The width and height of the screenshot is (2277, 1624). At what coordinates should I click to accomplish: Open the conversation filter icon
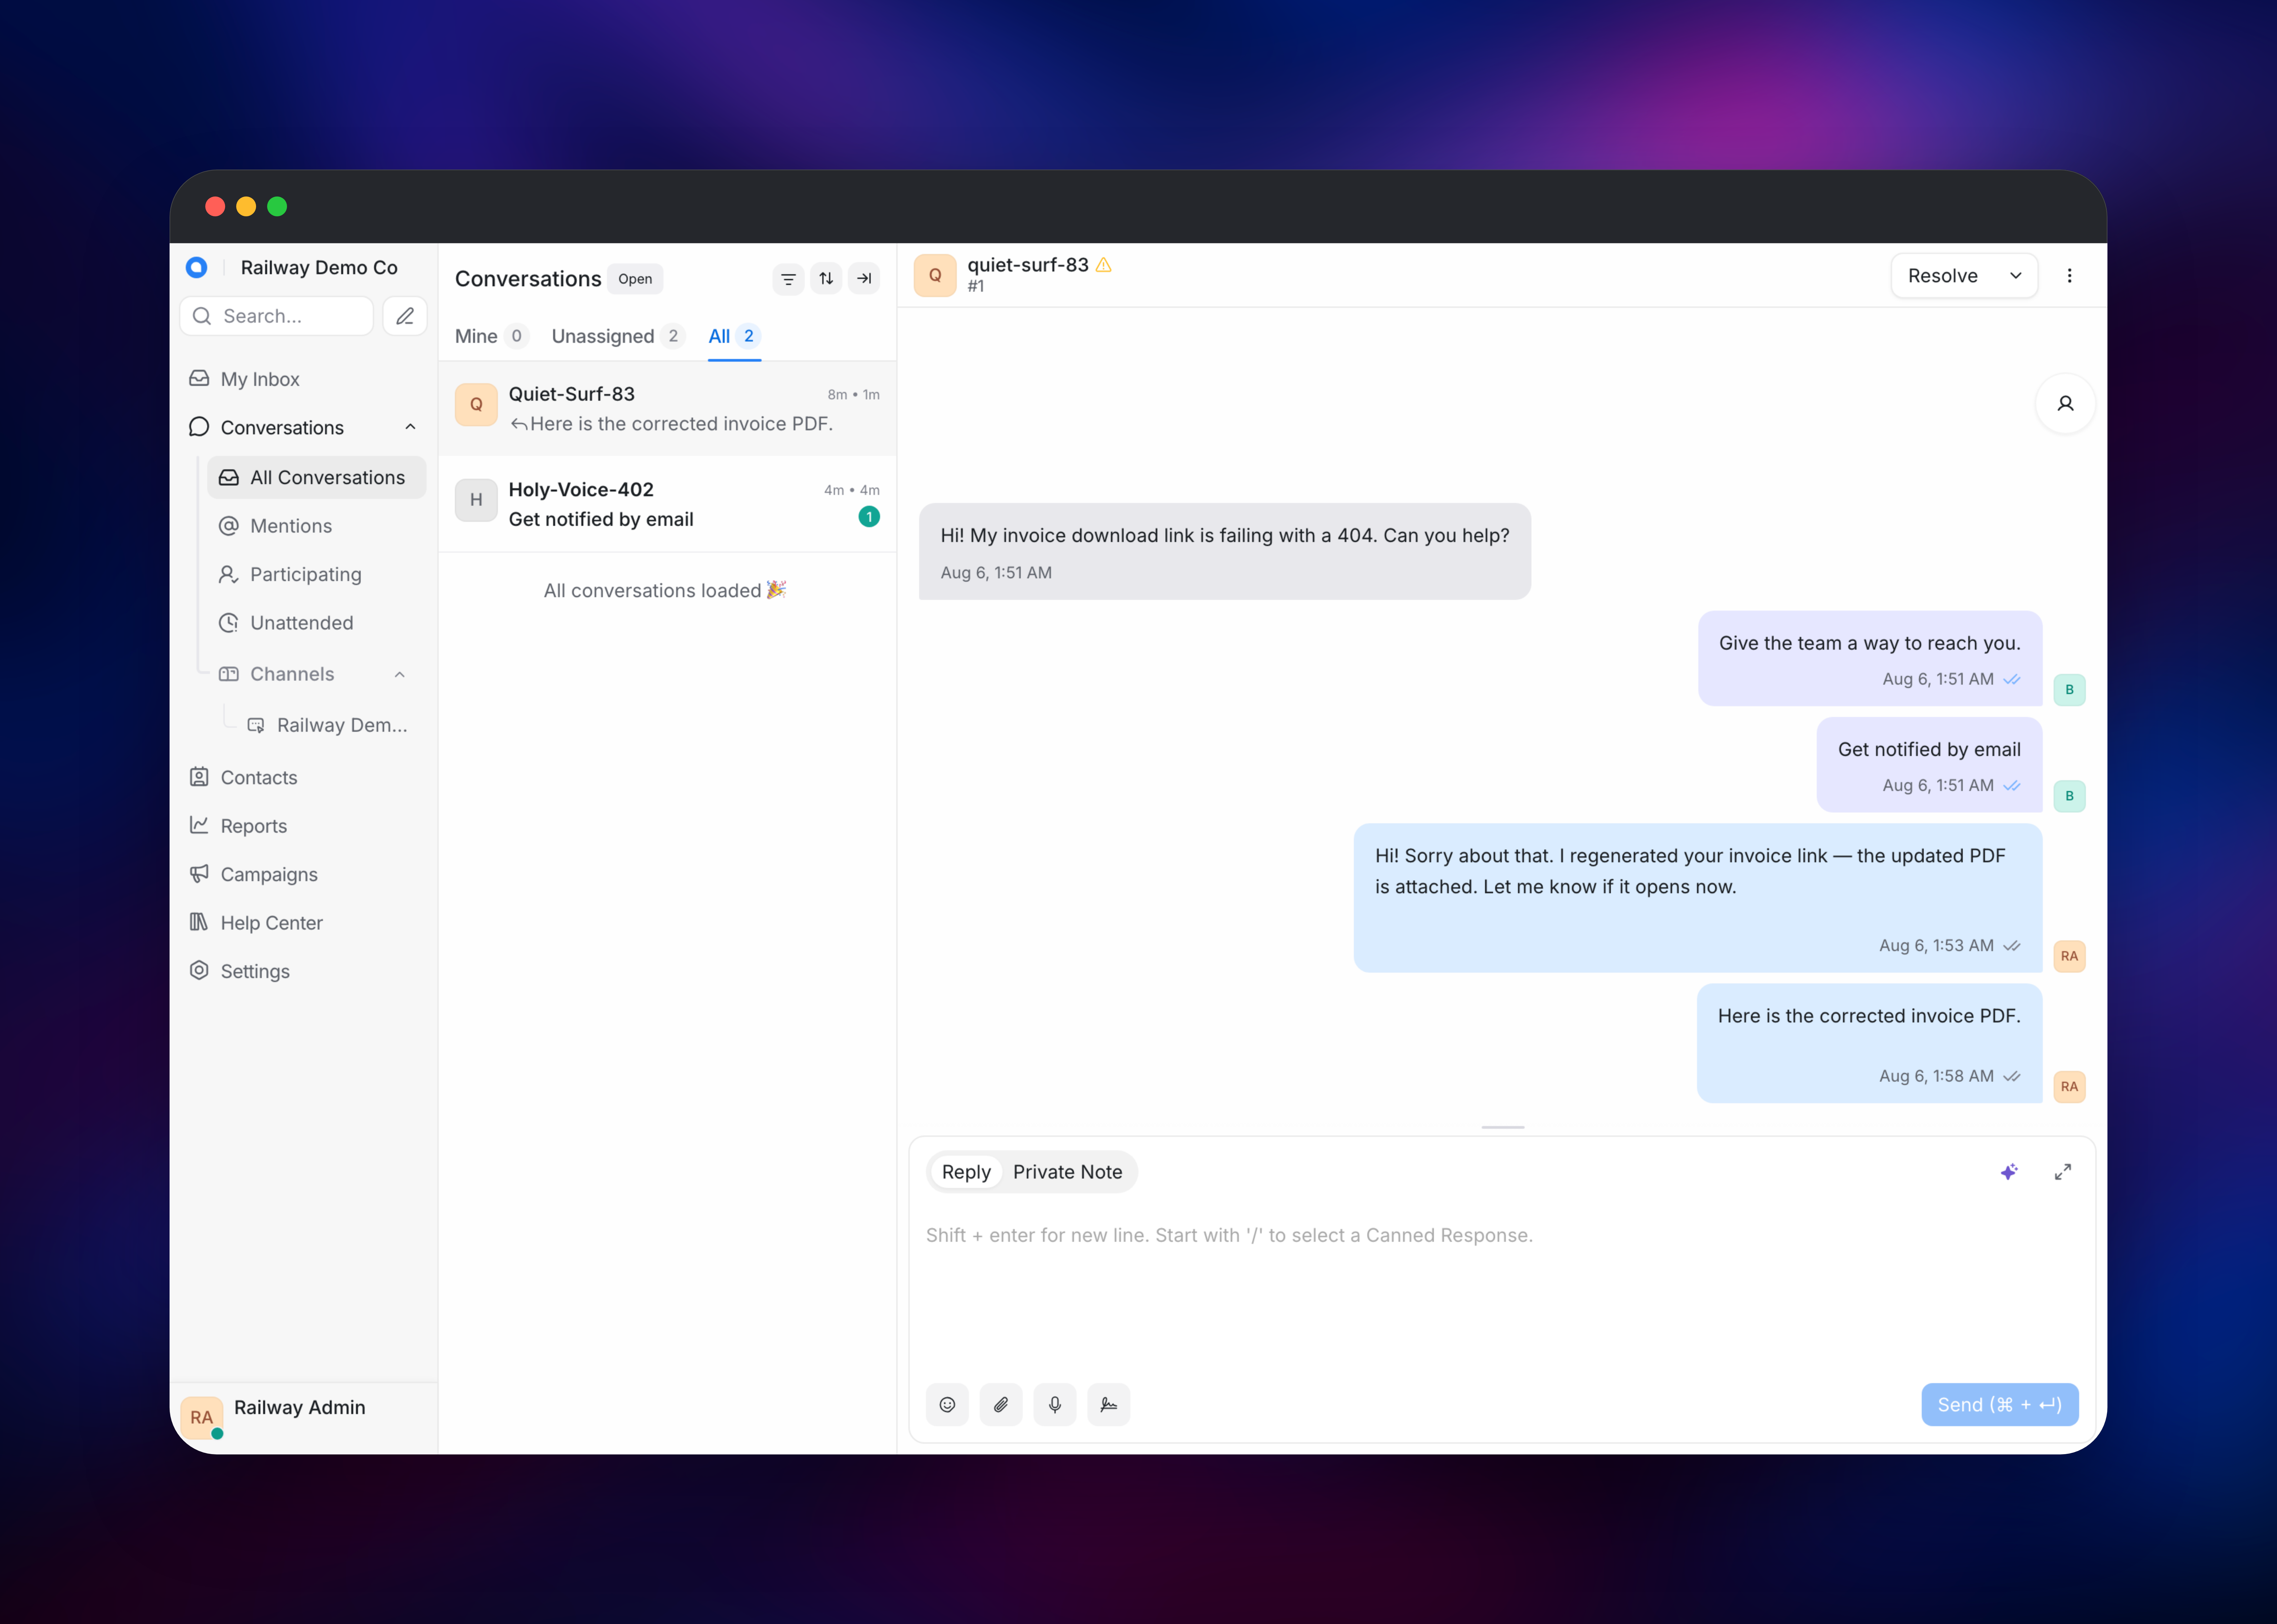tap(788, 279)
